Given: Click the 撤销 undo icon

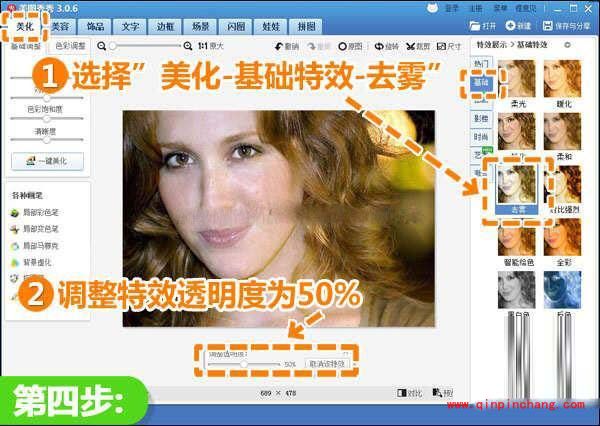Looking at the screenshot, I should tap(279, 47).
